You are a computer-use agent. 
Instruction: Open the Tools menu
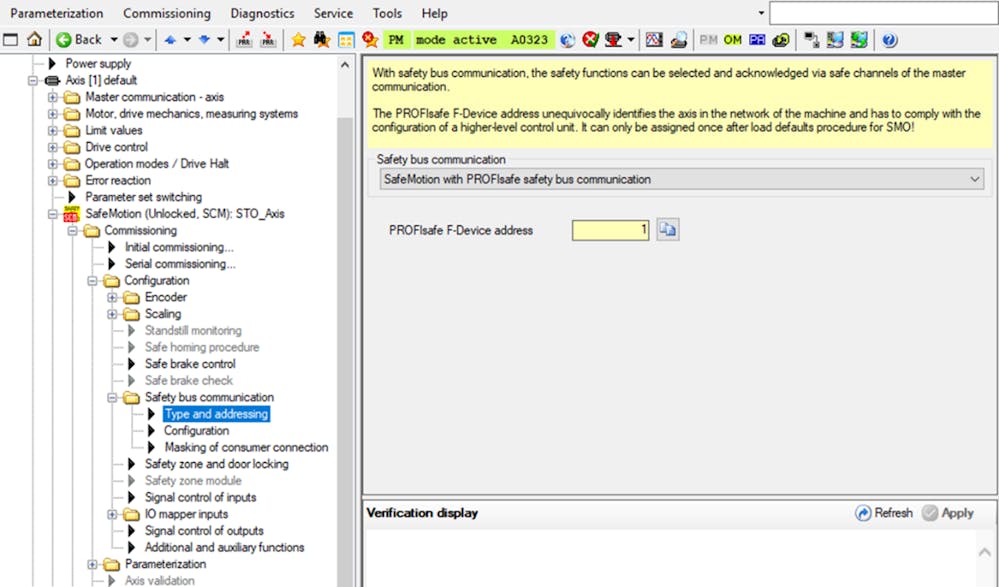[x=387, y=13]
